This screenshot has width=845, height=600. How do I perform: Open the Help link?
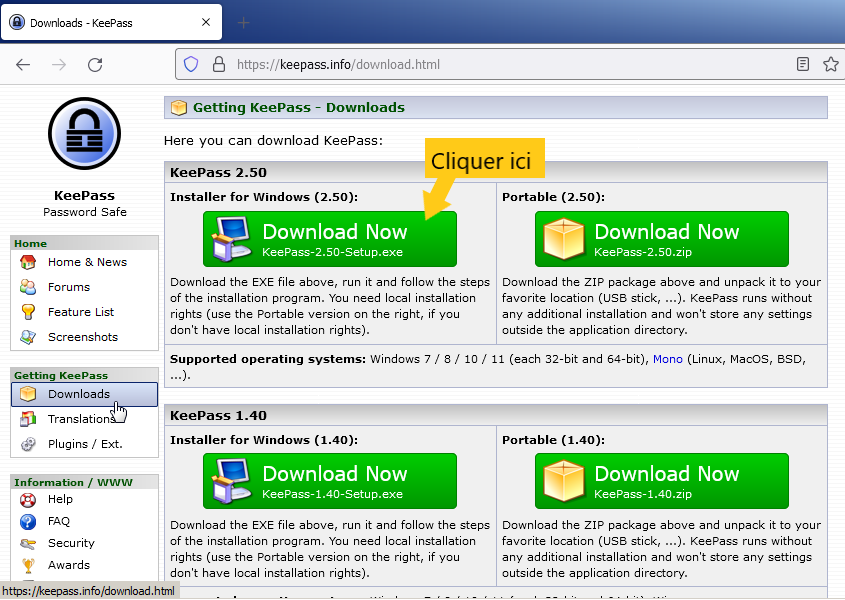[60, 499]
